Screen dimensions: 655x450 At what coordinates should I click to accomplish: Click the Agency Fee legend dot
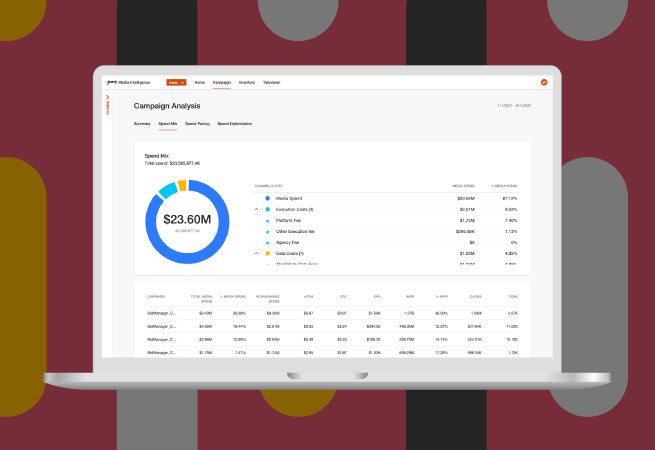pos(268,242)
